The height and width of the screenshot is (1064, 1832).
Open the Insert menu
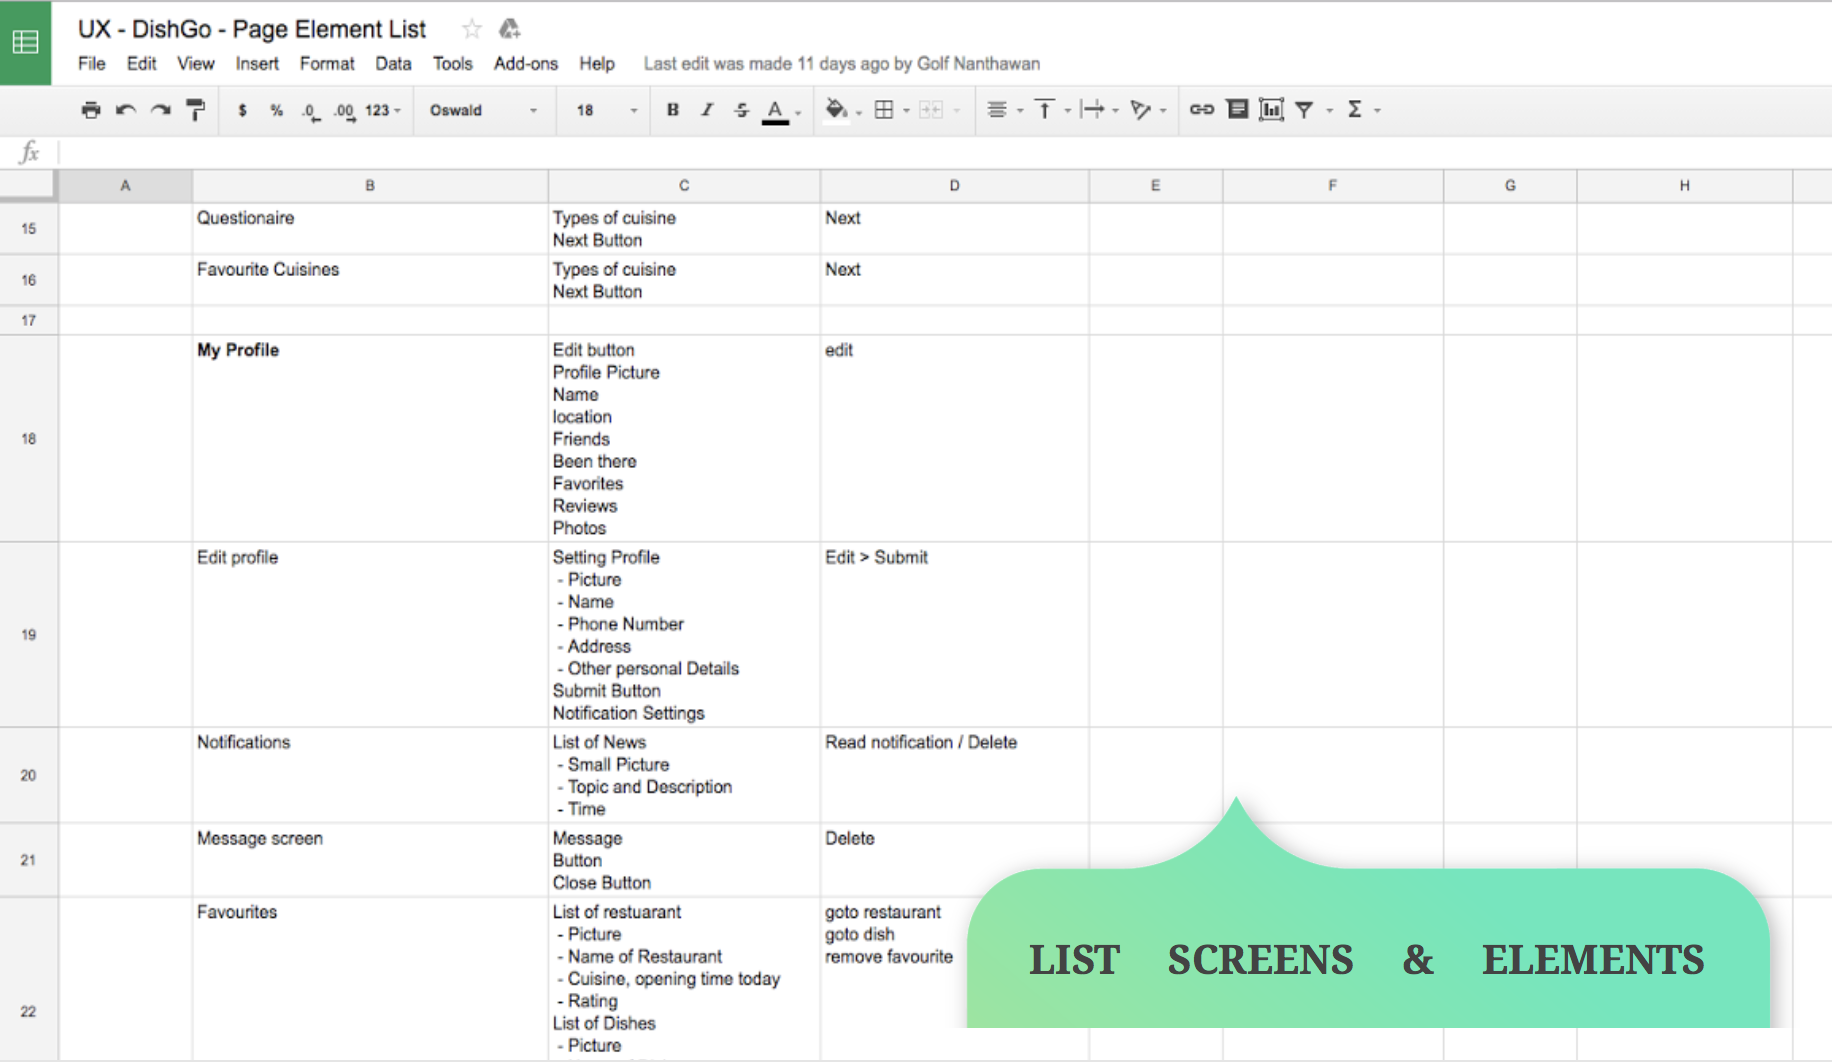[257, 64]
